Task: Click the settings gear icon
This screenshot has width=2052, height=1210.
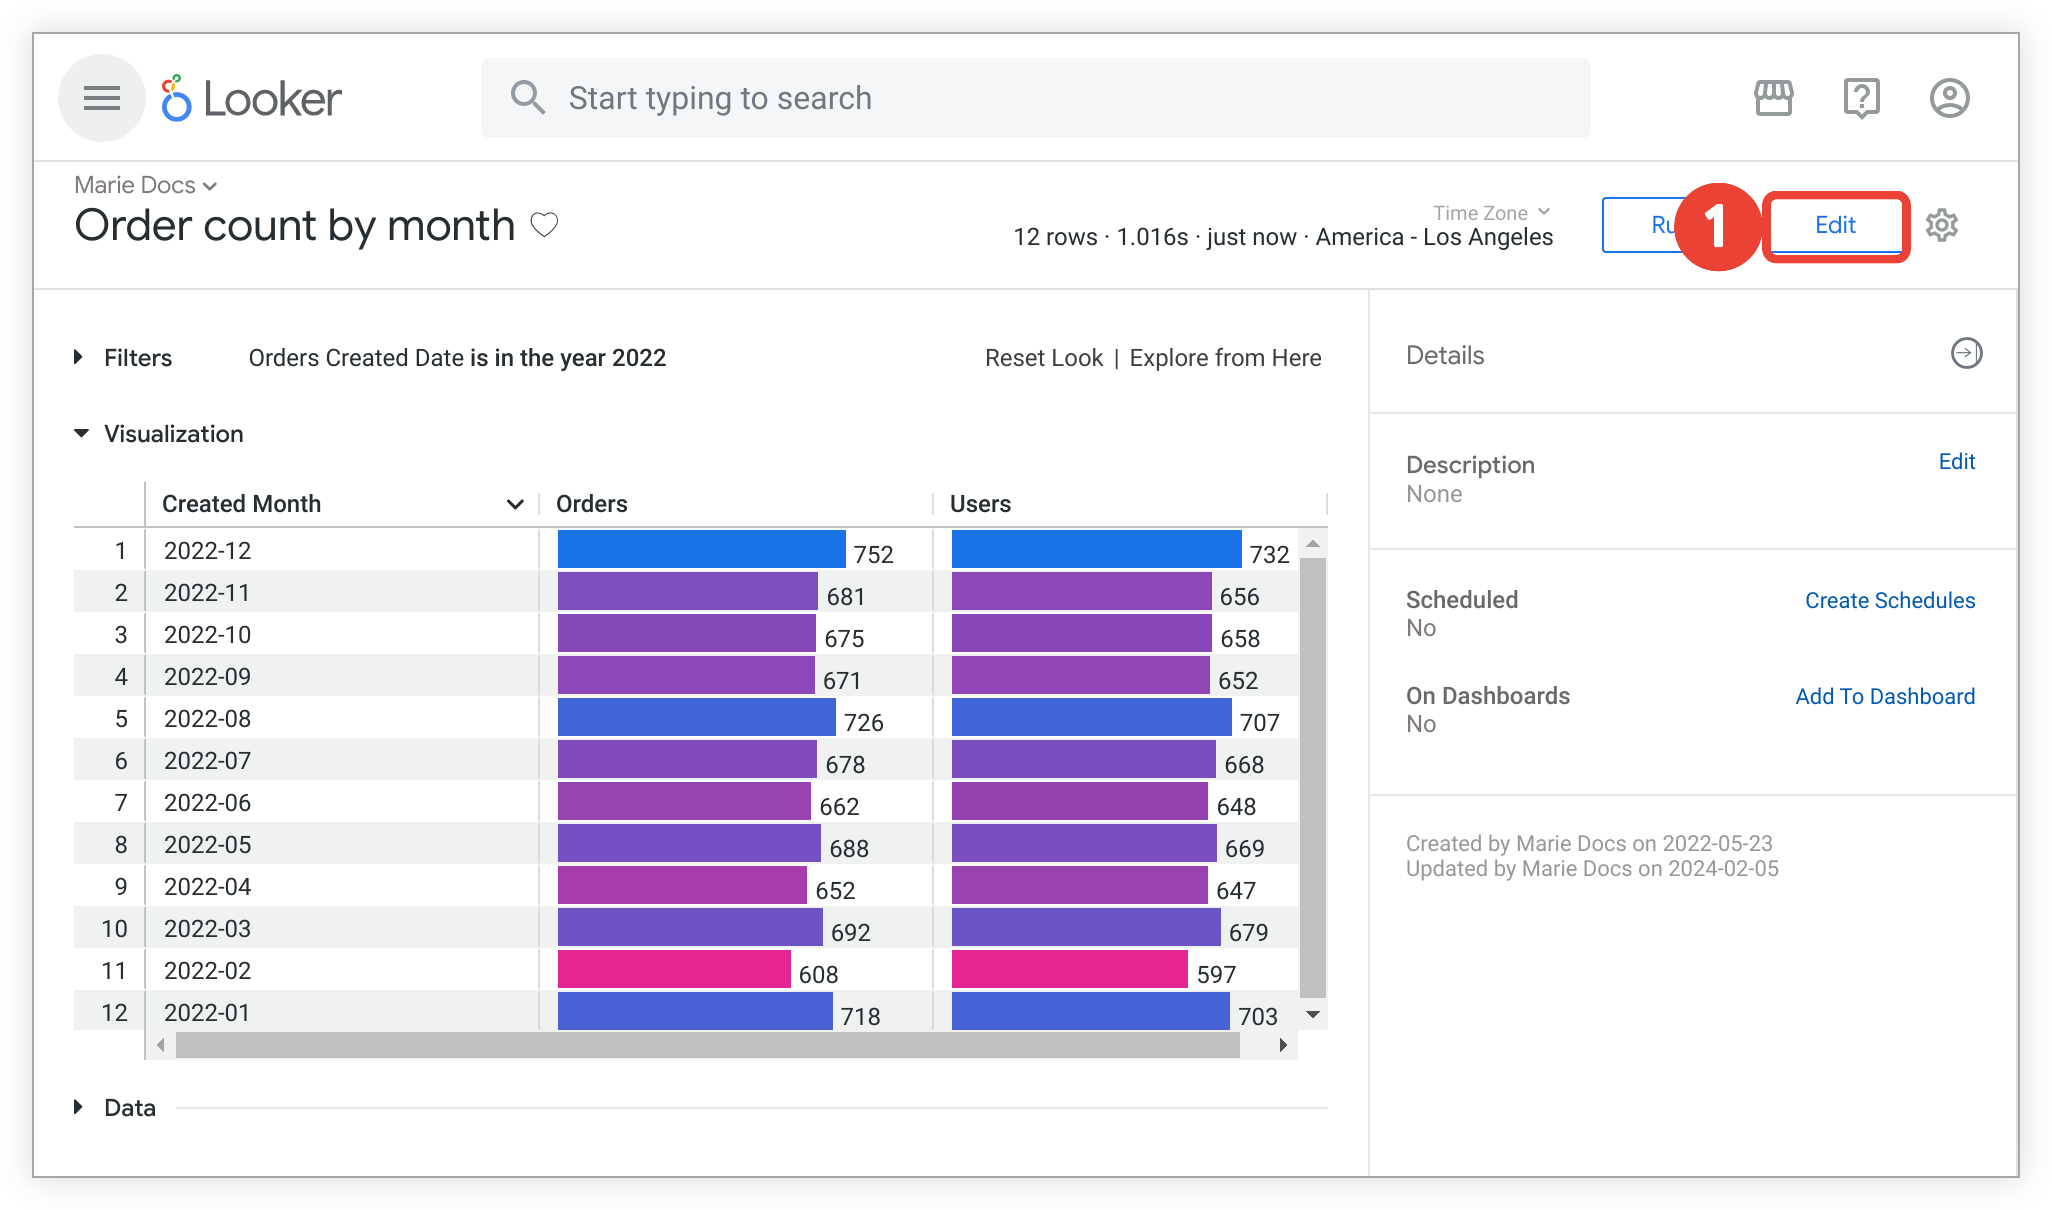Action: [1945, 225]
